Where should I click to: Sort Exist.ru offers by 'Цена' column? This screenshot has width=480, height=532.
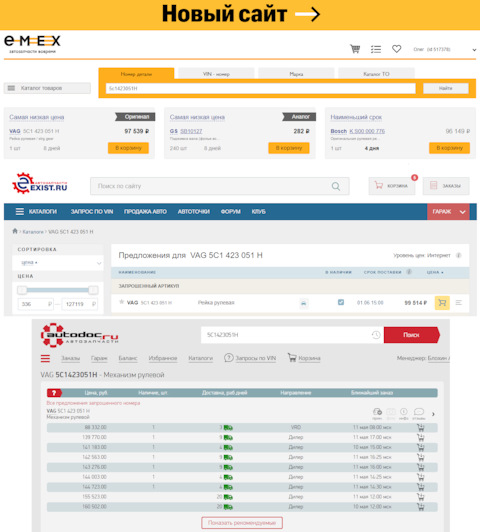435,272
